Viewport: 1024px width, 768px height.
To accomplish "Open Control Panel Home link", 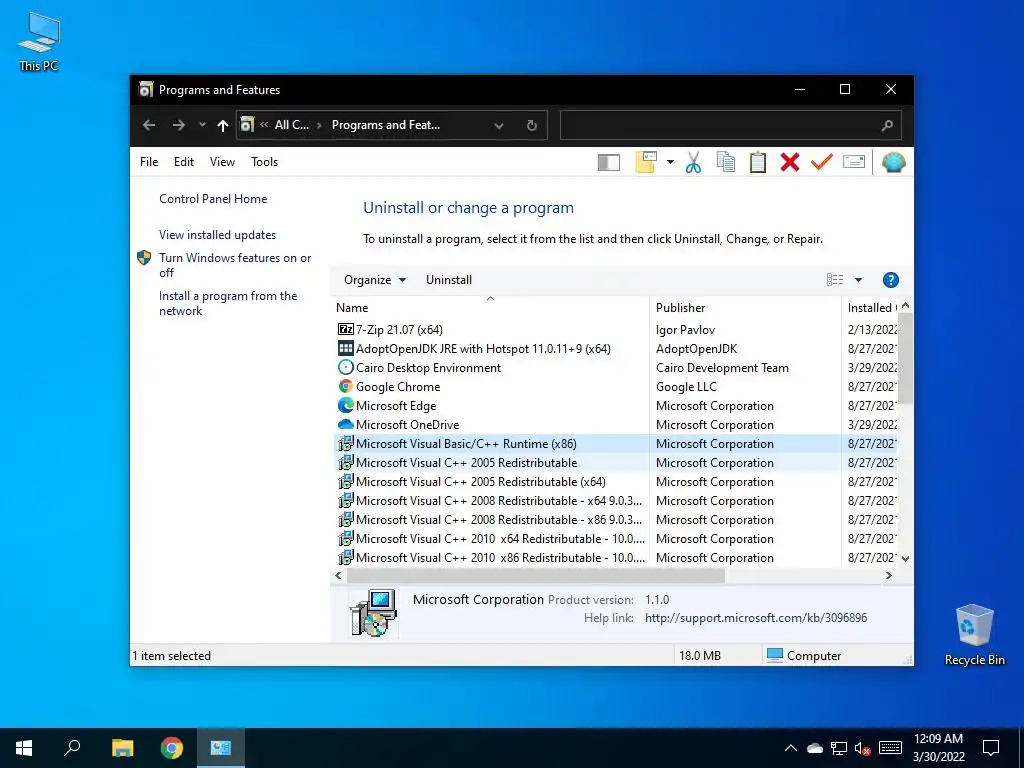I will point(213,199).
